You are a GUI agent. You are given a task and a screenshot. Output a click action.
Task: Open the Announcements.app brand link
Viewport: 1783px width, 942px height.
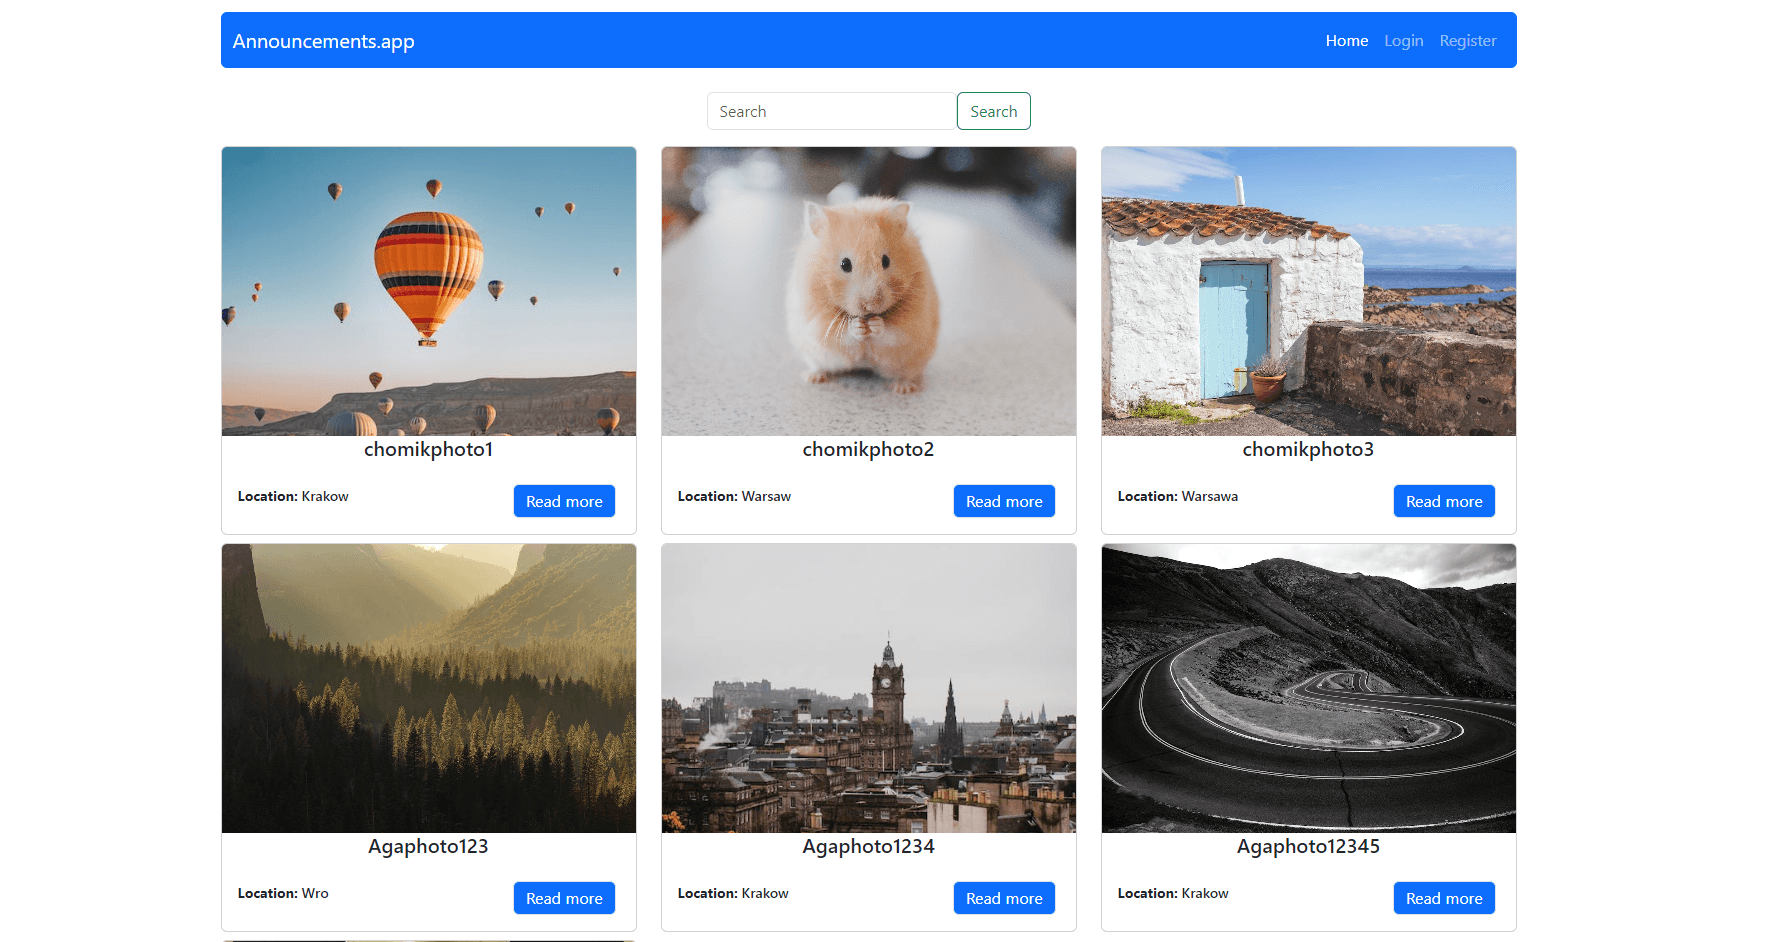[323, 41]
